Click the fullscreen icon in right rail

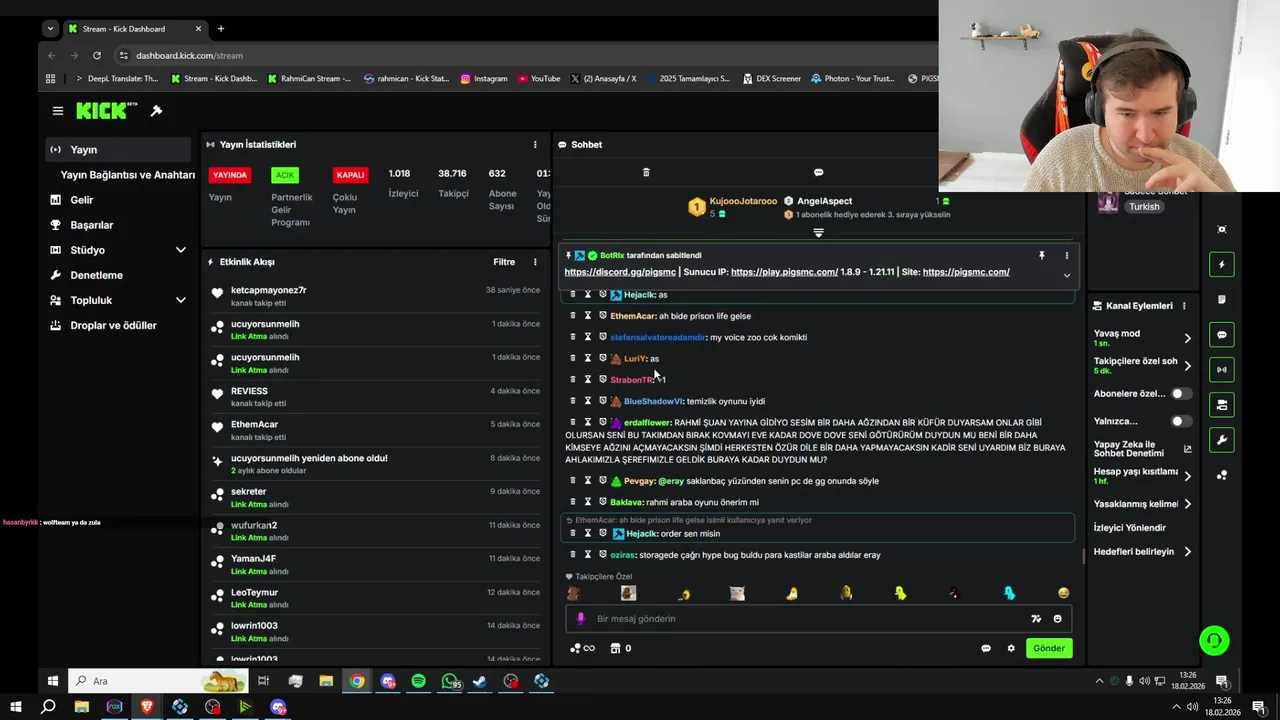pos(1221,229)
